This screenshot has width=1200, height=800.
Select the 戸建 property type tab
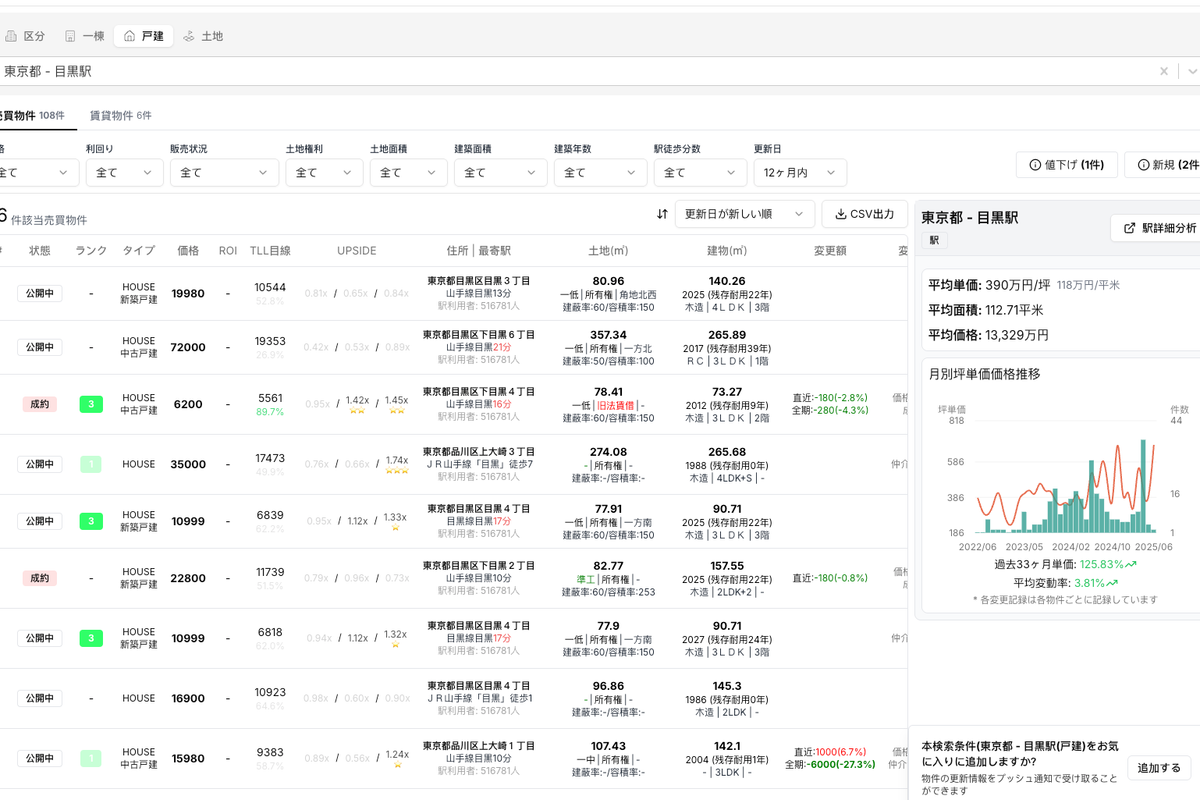pyautogui.click(x=143, y=36)
